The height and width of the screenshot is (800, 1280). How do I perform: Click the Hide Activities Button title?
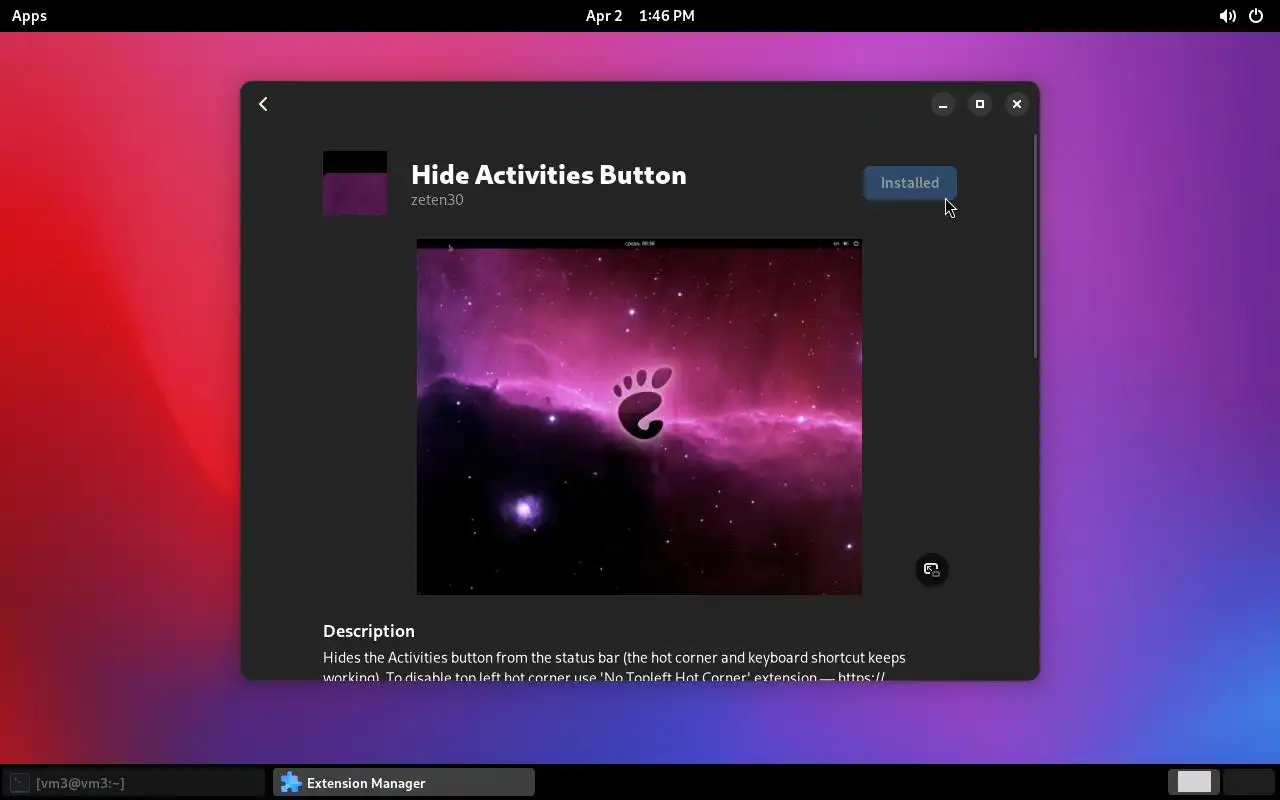tap(549, 174)
